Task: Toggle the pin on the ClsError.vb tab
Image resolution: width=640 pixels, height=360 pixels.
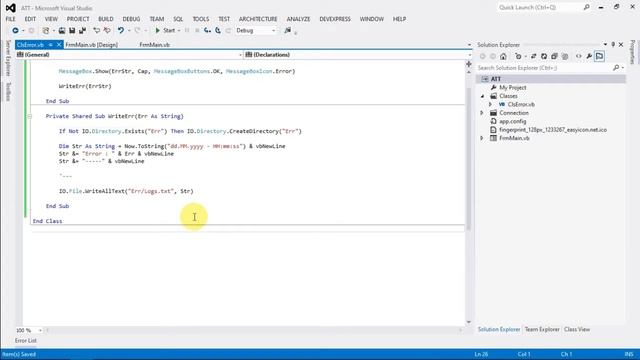Action: pos(51,44)
